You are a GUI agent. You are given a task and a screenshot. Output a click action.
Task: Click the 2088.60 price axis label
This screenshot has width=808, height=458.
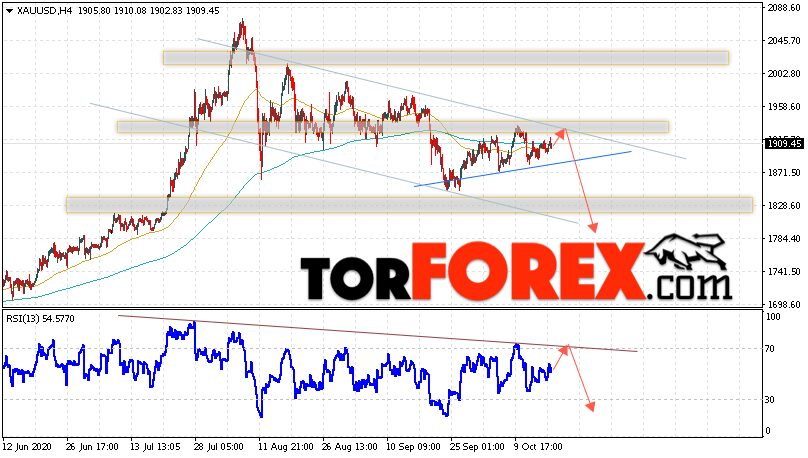click(784, 8)
